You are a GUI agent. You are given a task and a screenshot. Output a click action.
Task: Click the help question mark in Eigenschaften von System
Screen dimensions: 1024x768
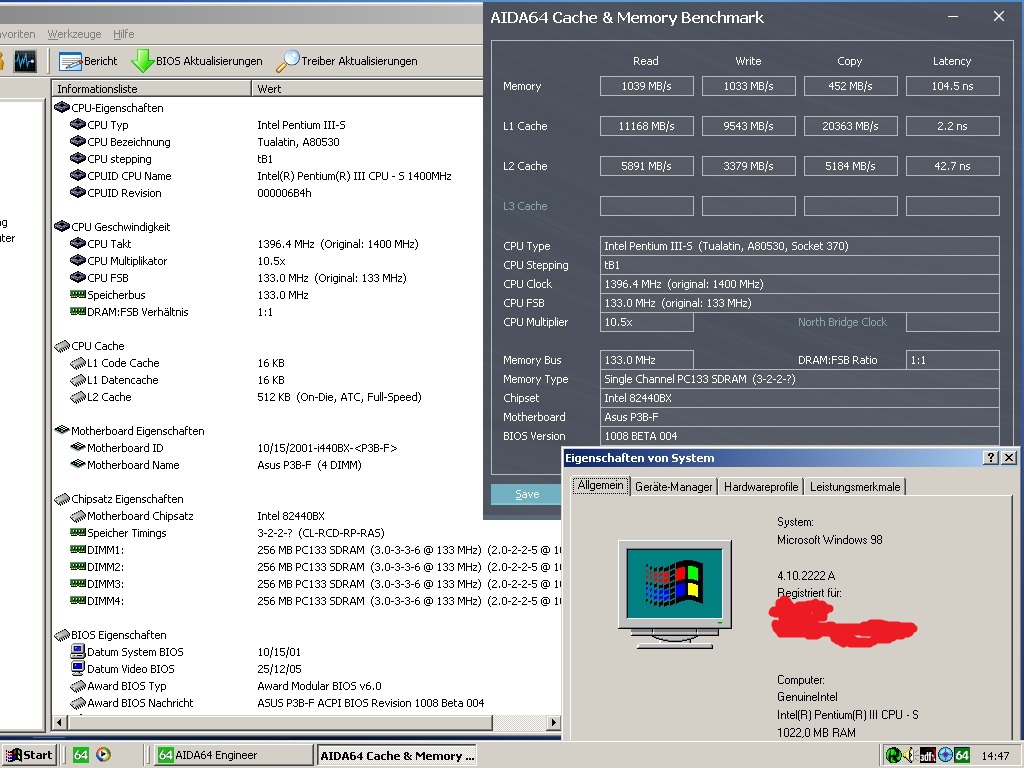(x=991, y=458)
